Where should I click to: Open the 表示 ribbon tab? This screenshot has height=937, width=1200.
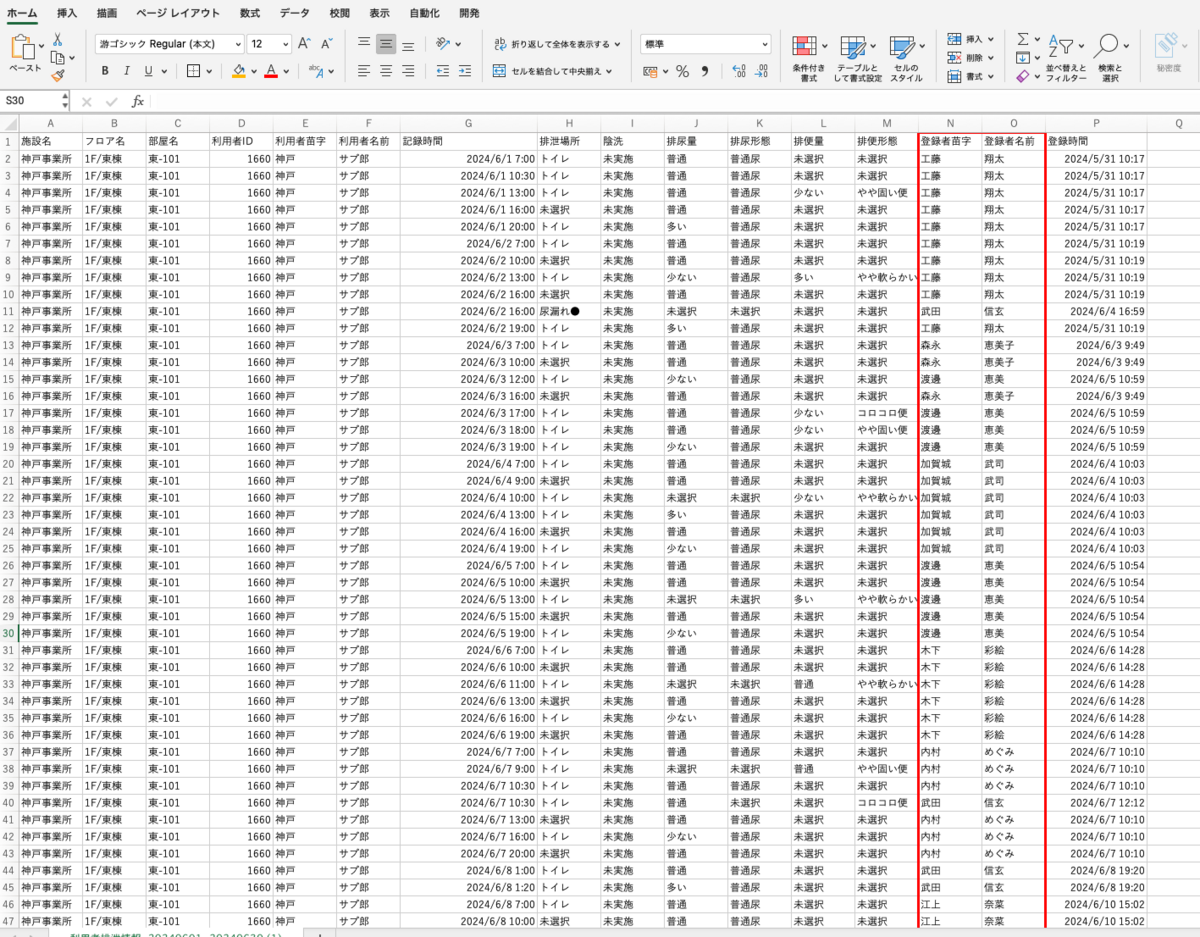tap(379, 14)
